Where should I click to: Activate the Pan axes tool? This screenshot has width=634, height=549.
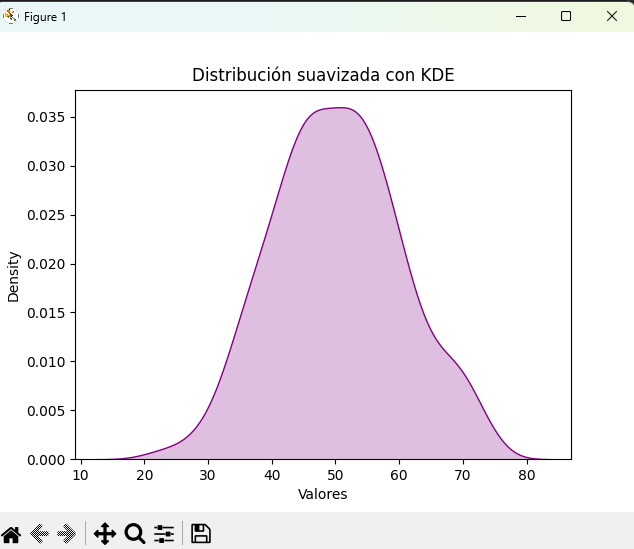[105, 533]
